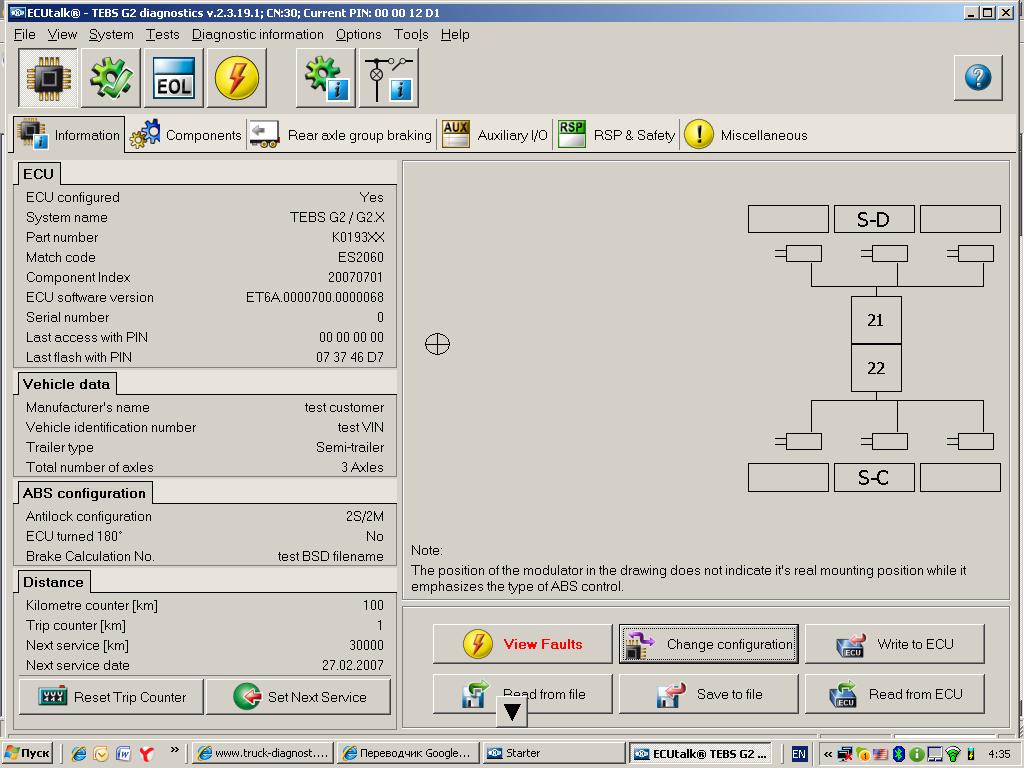Launch Word from quick launch icon
The width and height of the screenshot is (1024, 768).
pyautogui.click(x=123, y=754)
